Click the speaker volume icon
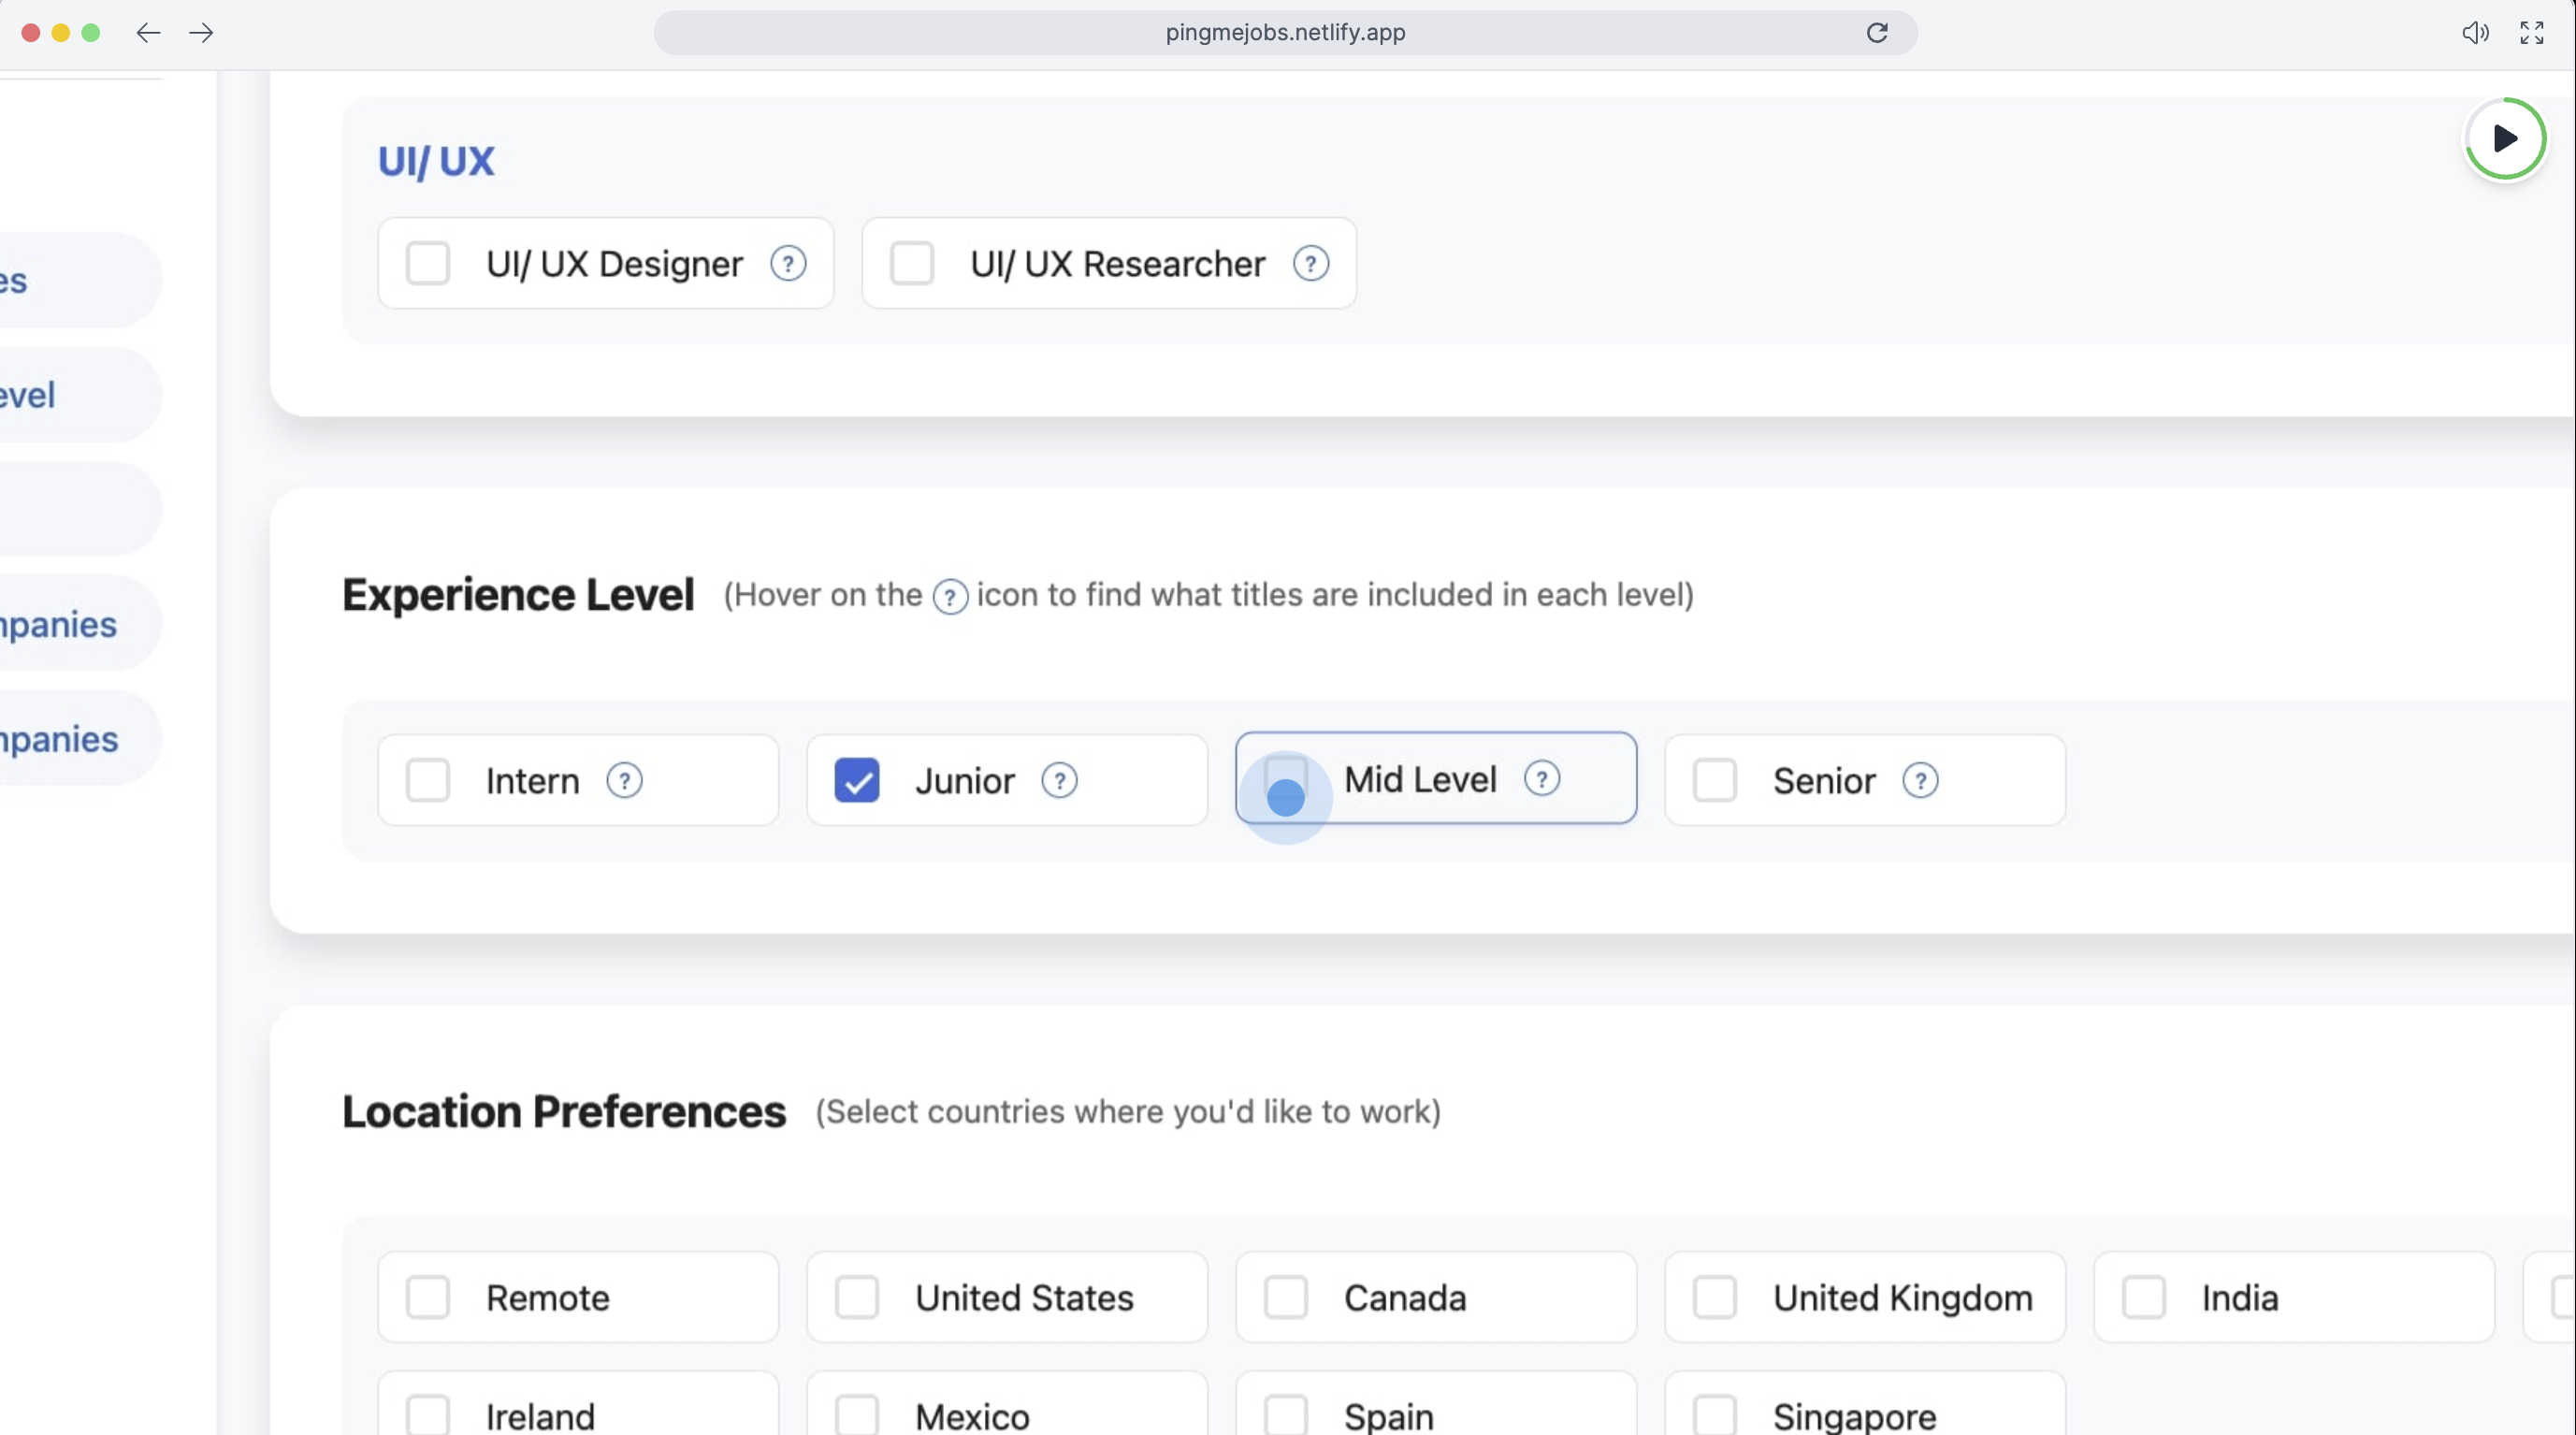The height and width of the screenshot is (1435, 2576). pyautogui.click(x=2475, y=33)
